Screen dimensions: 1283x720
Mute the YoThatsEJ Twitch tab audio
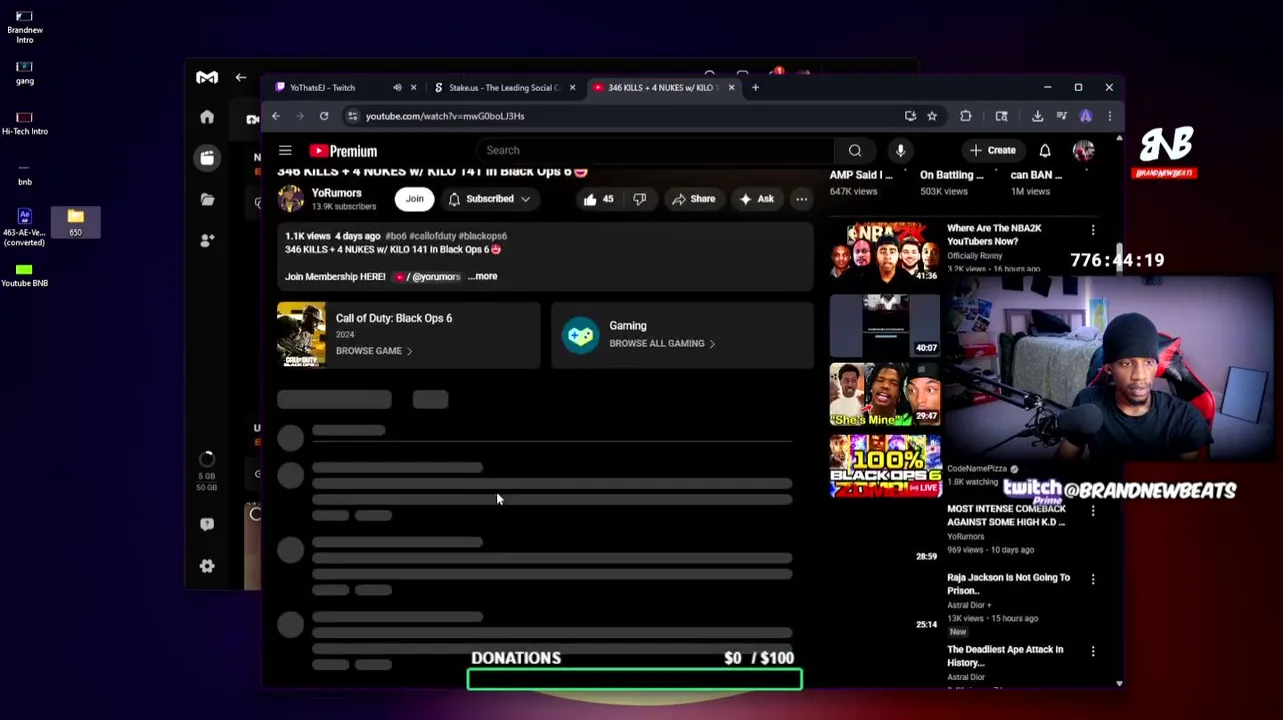point(397,88)
